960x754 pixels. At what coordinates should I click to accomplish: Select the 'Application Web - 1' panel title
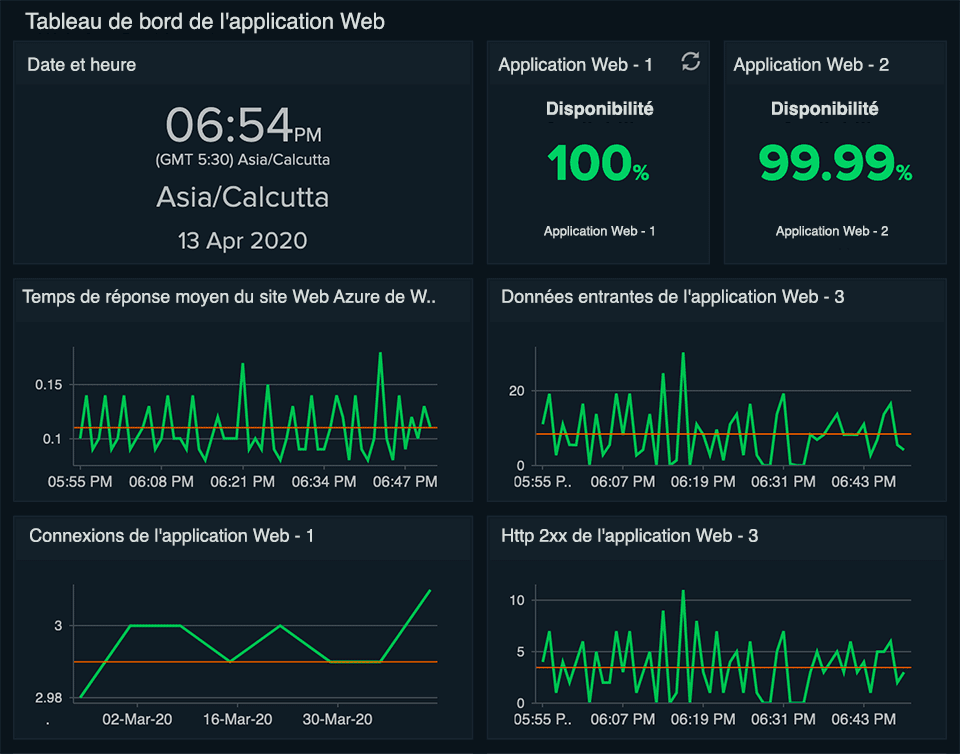[575, 64]
